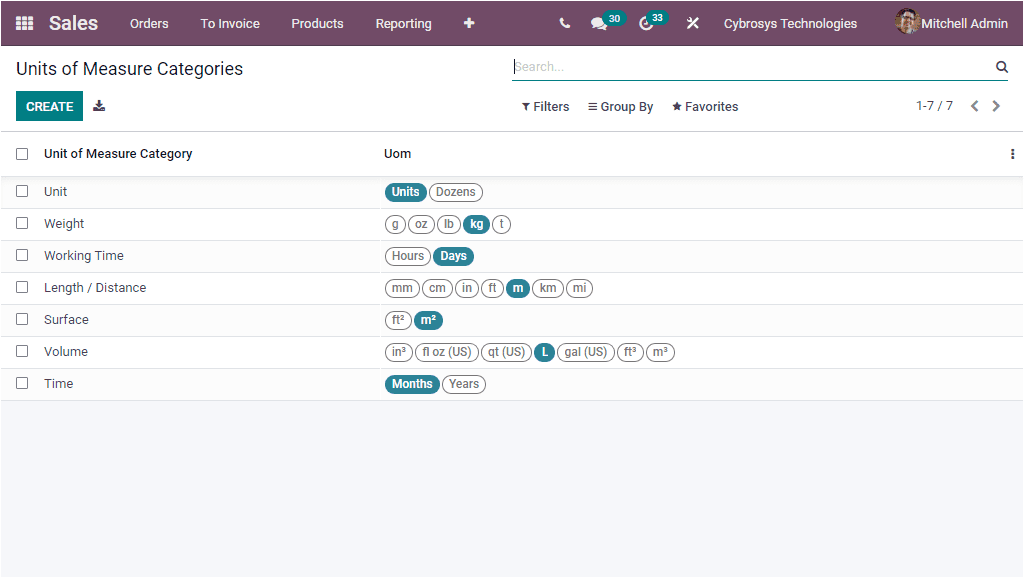Viewport: 1024px width, 578px height.
Task: Click the CREATE button
Action: (49, 105)
